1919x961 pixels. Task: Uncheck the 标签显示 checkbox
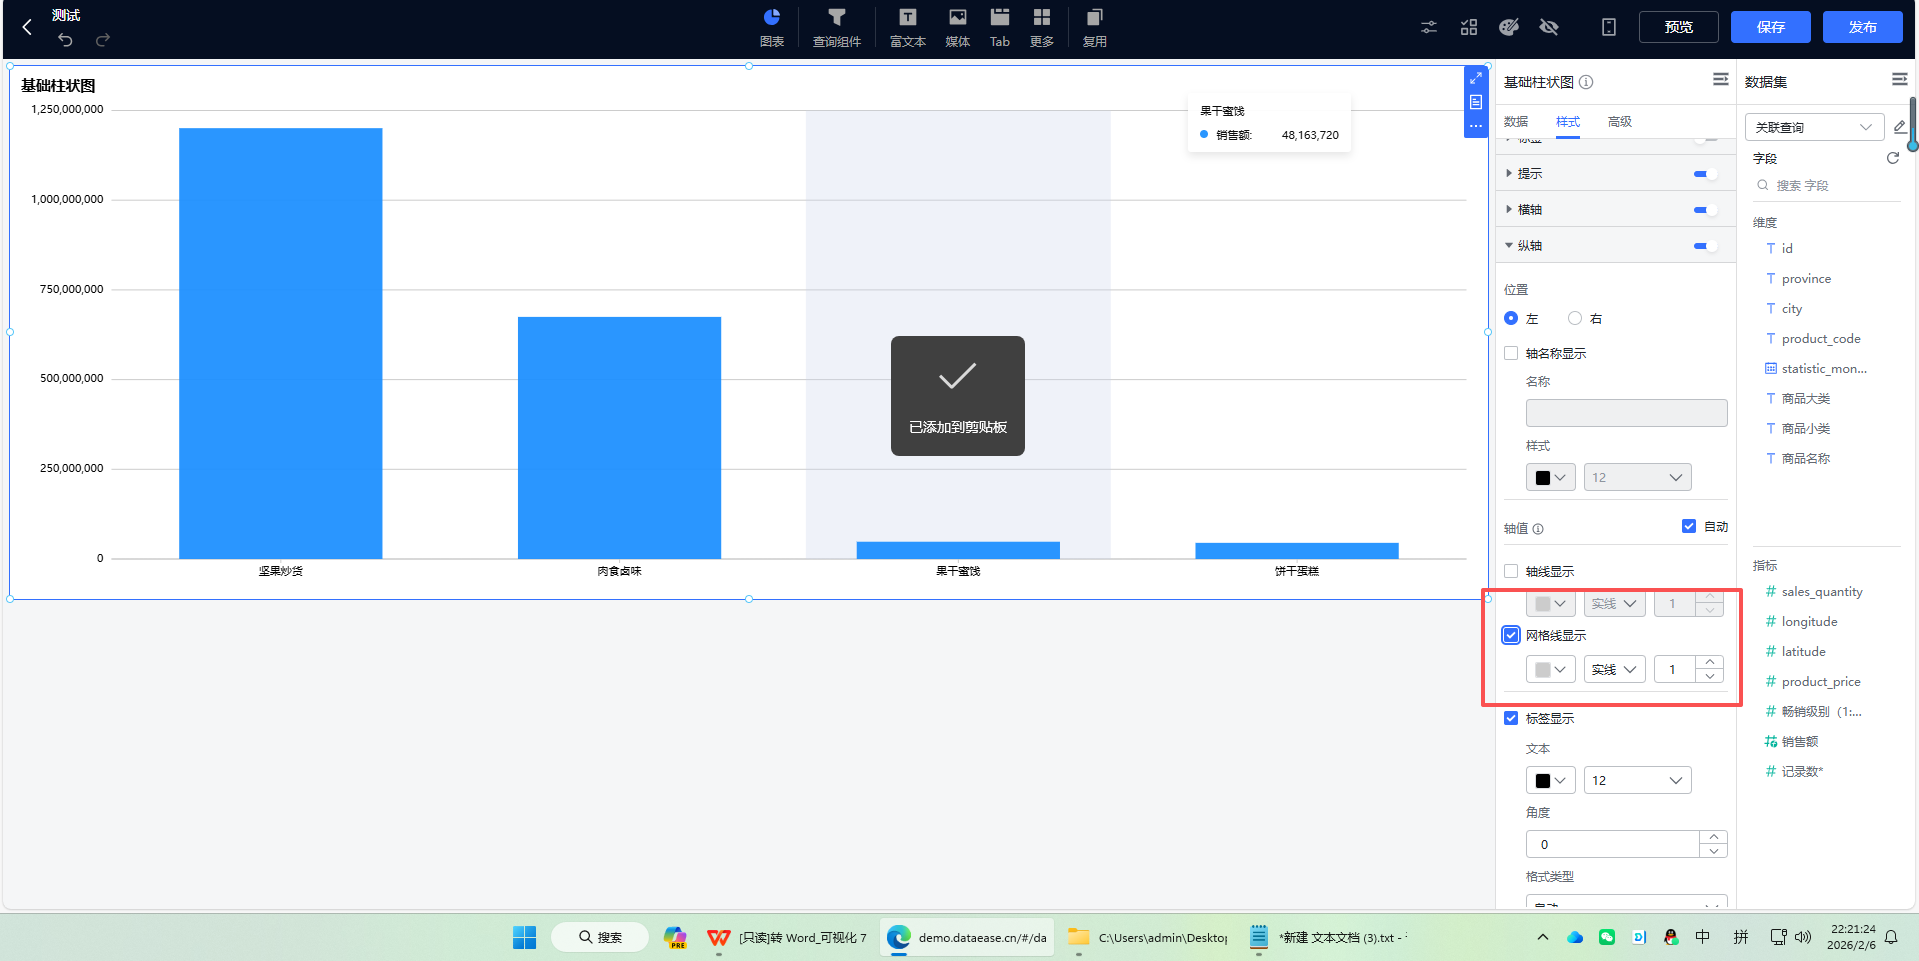point(1511,718)
